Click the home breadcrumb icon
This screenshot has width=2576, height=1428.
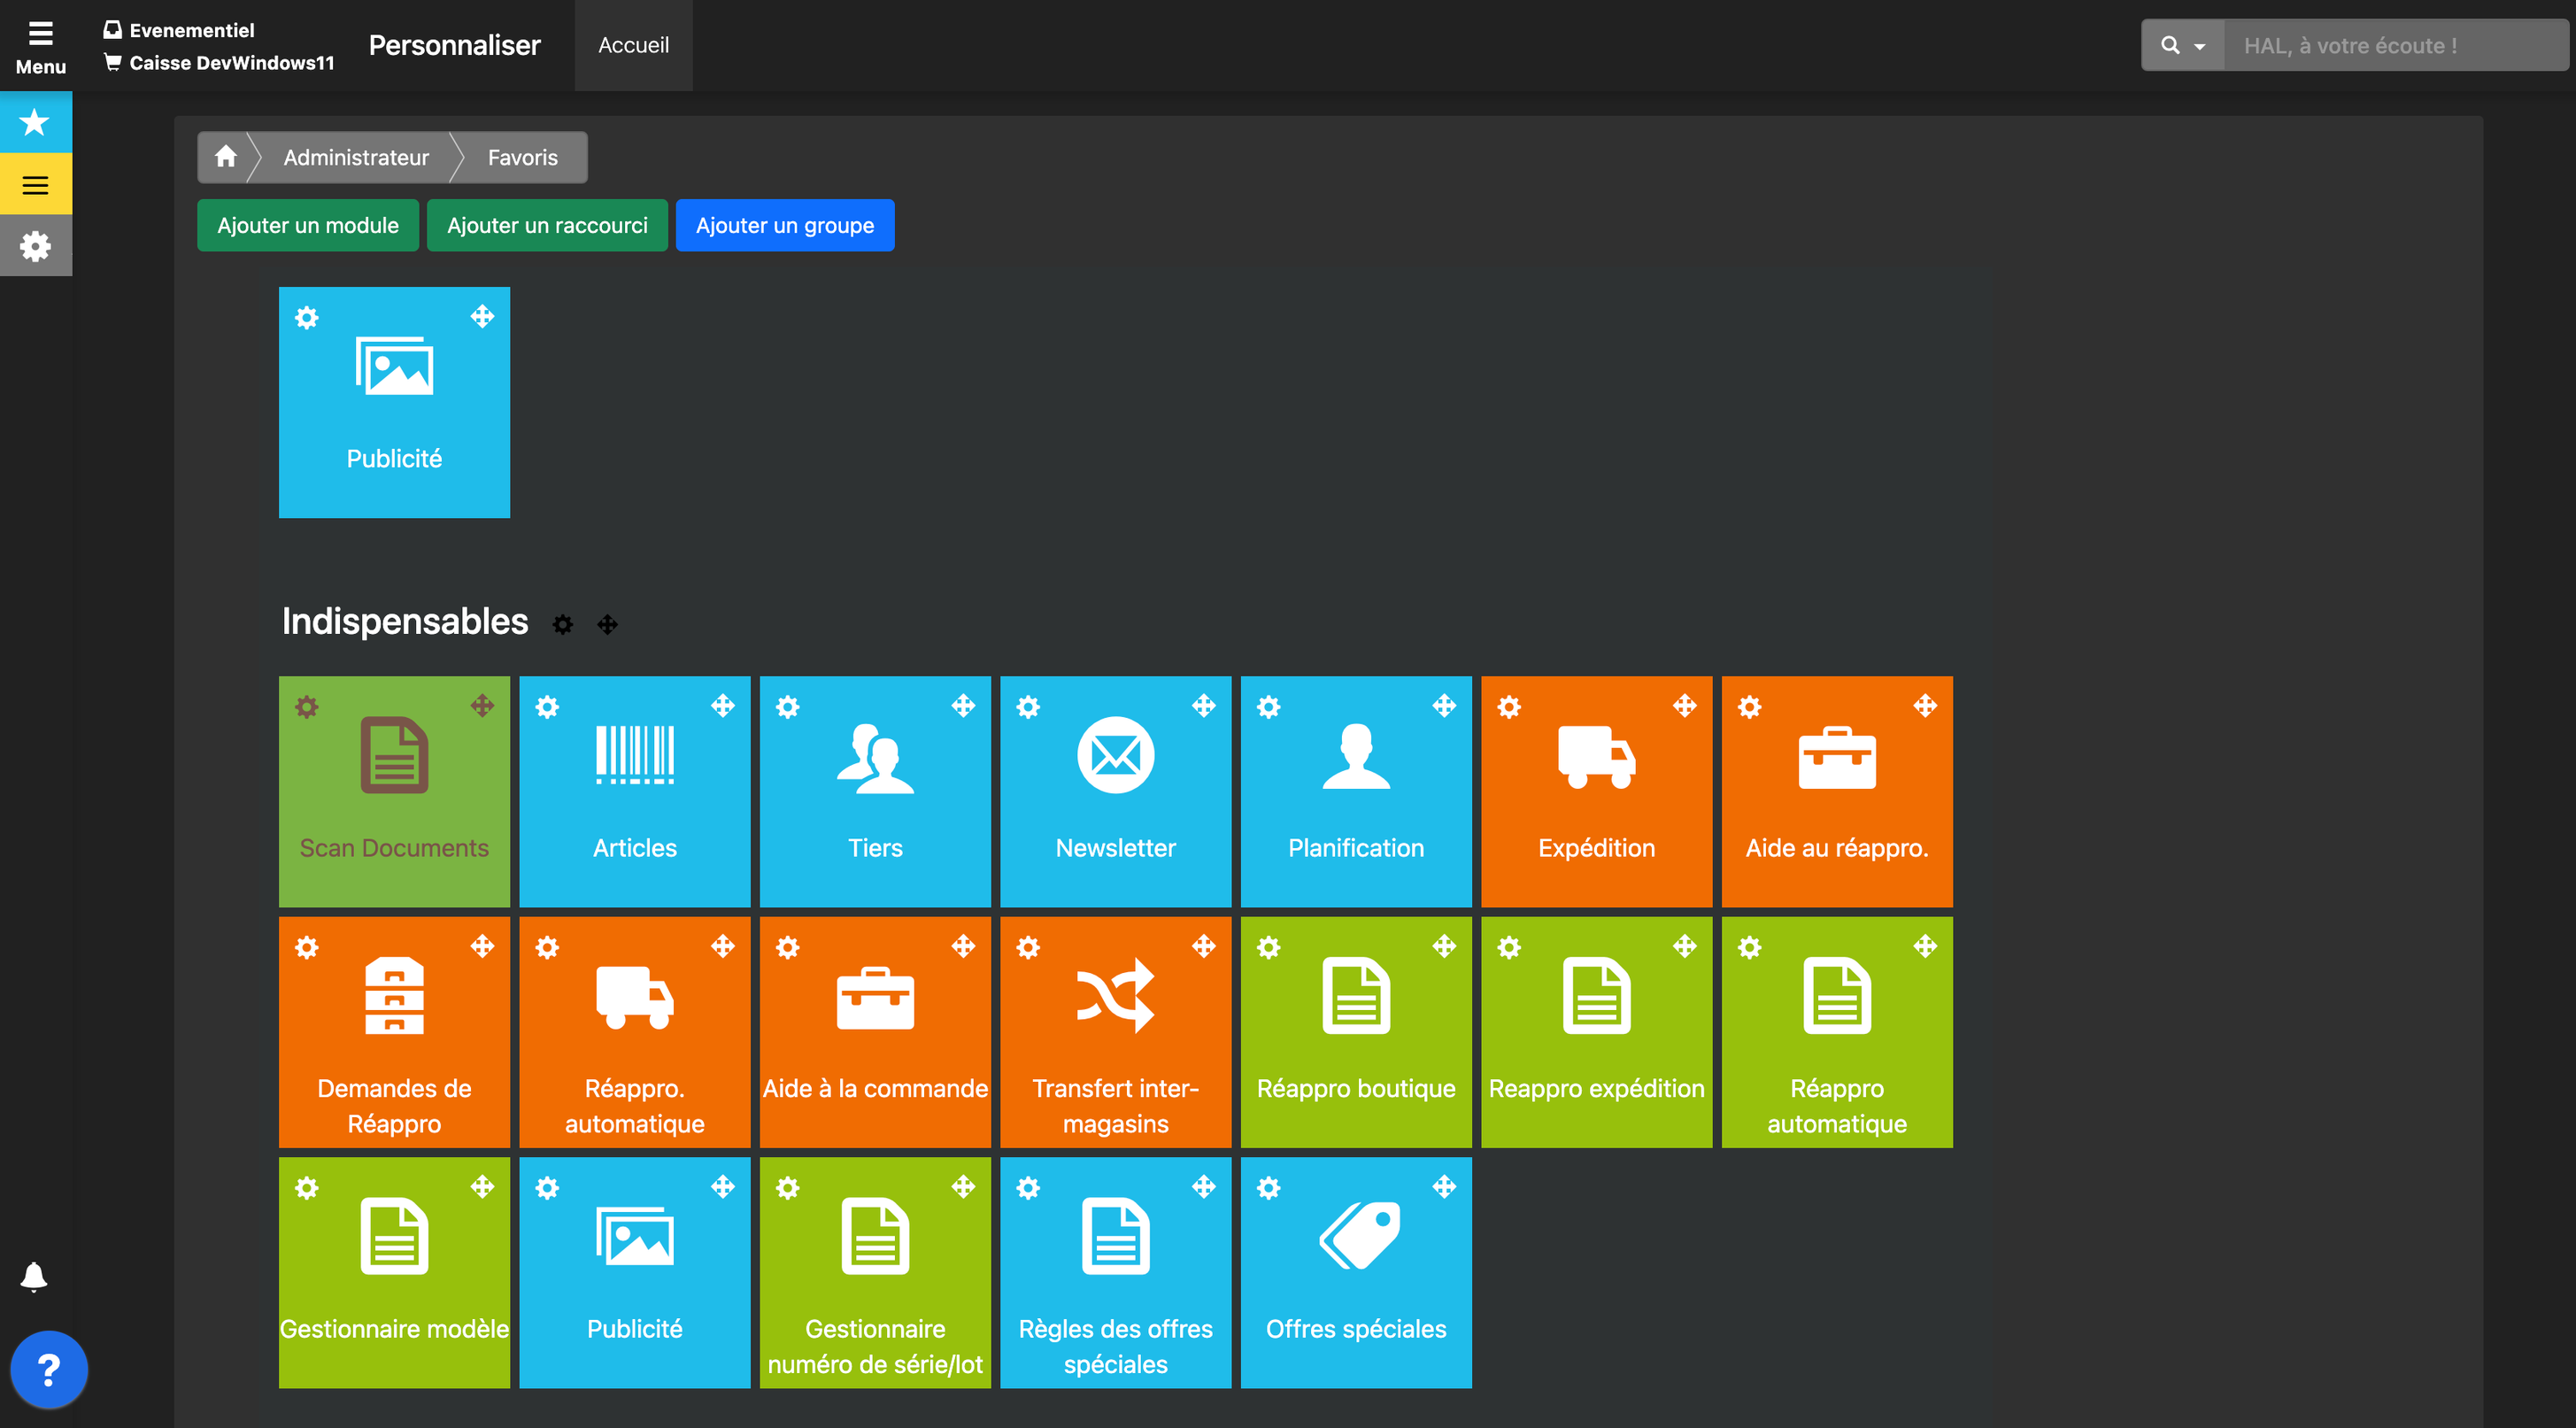tap(226, 157)
